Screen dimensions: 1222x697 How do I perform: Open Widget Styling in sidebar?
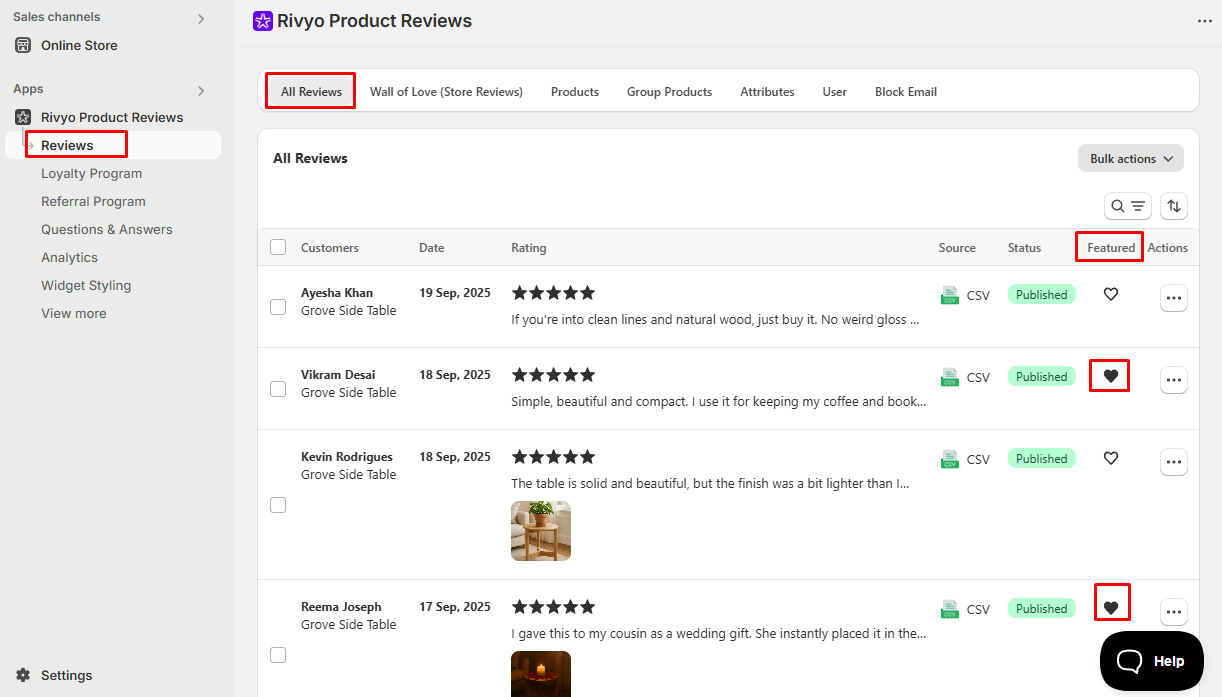[x=86, y=285]
